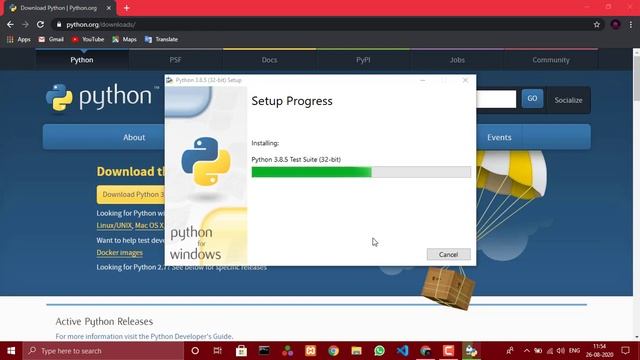This screenshot has width=640, height=360.
Task: Show hidden system tray icons
Action: click(x=527, y=351)
